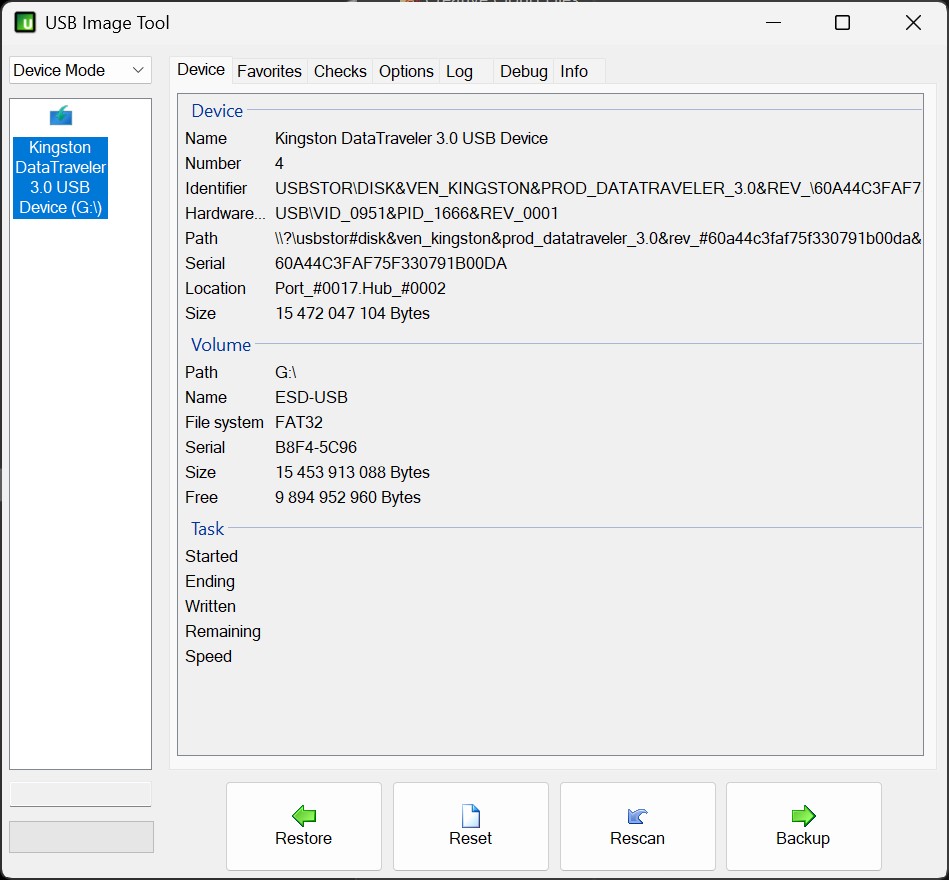Close the USB Image Tool window
Screen dimensions: 949x880
pos(913,22)
